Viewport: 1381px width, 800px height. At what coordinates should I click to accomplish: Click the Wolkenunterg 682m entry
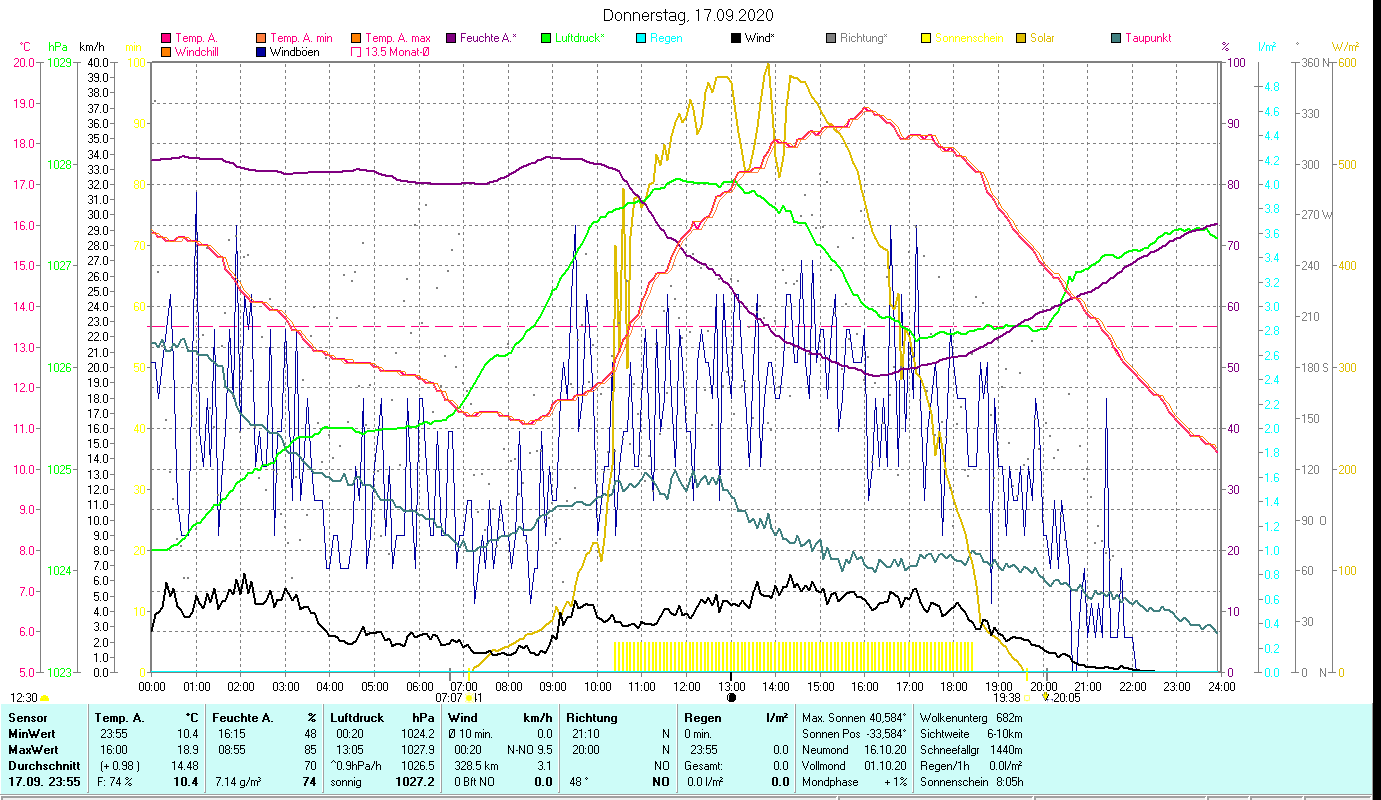point(971,718)
